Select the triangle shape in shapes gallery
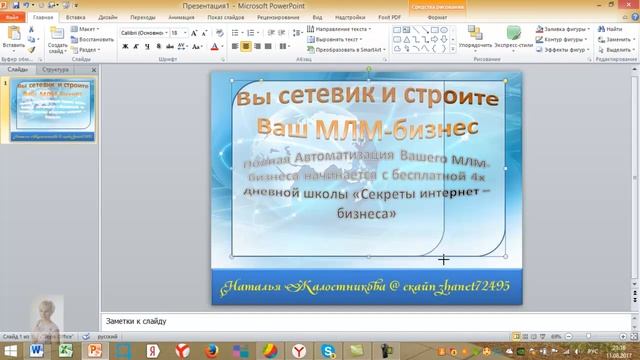Viewport: 640px width, 360px height. tap(407, 40)
